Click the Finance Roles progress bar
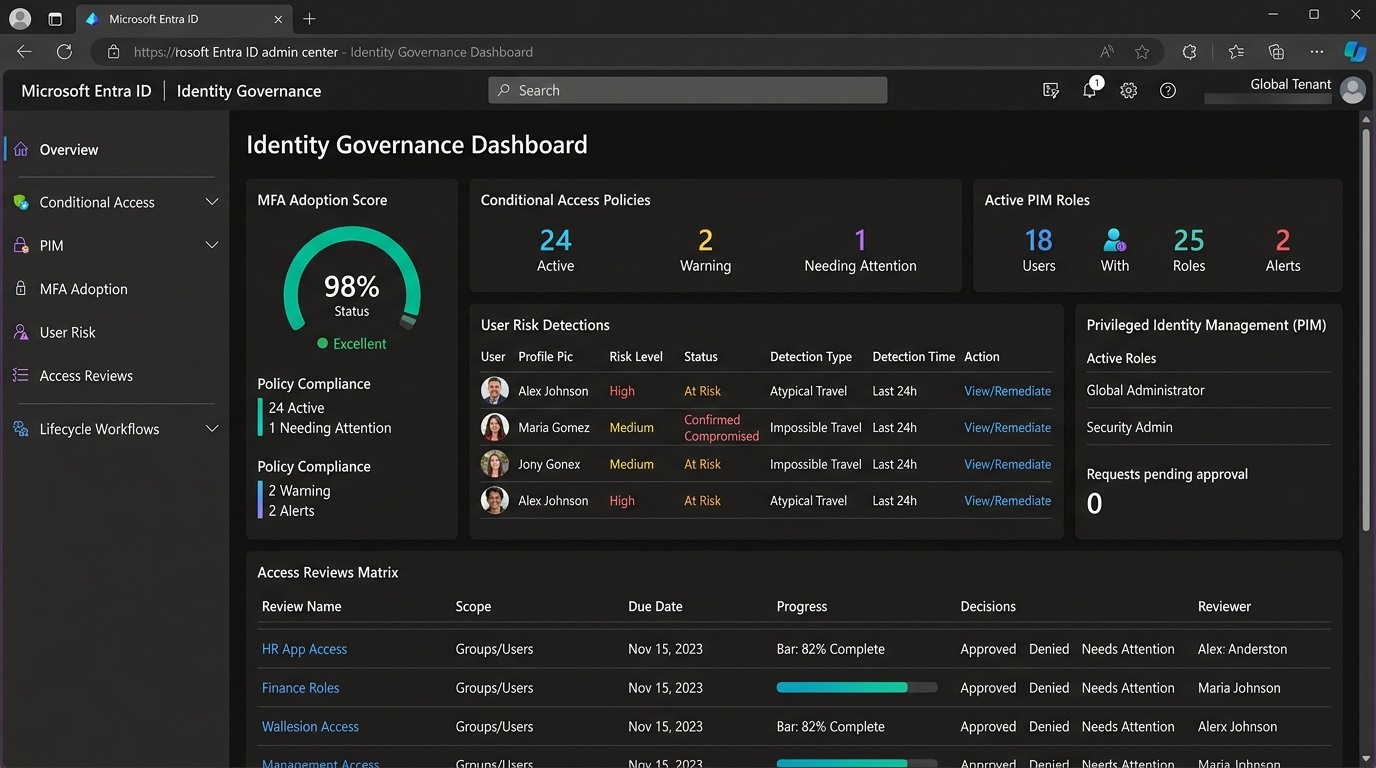The image size is (1376, 768). click(857, 688)
